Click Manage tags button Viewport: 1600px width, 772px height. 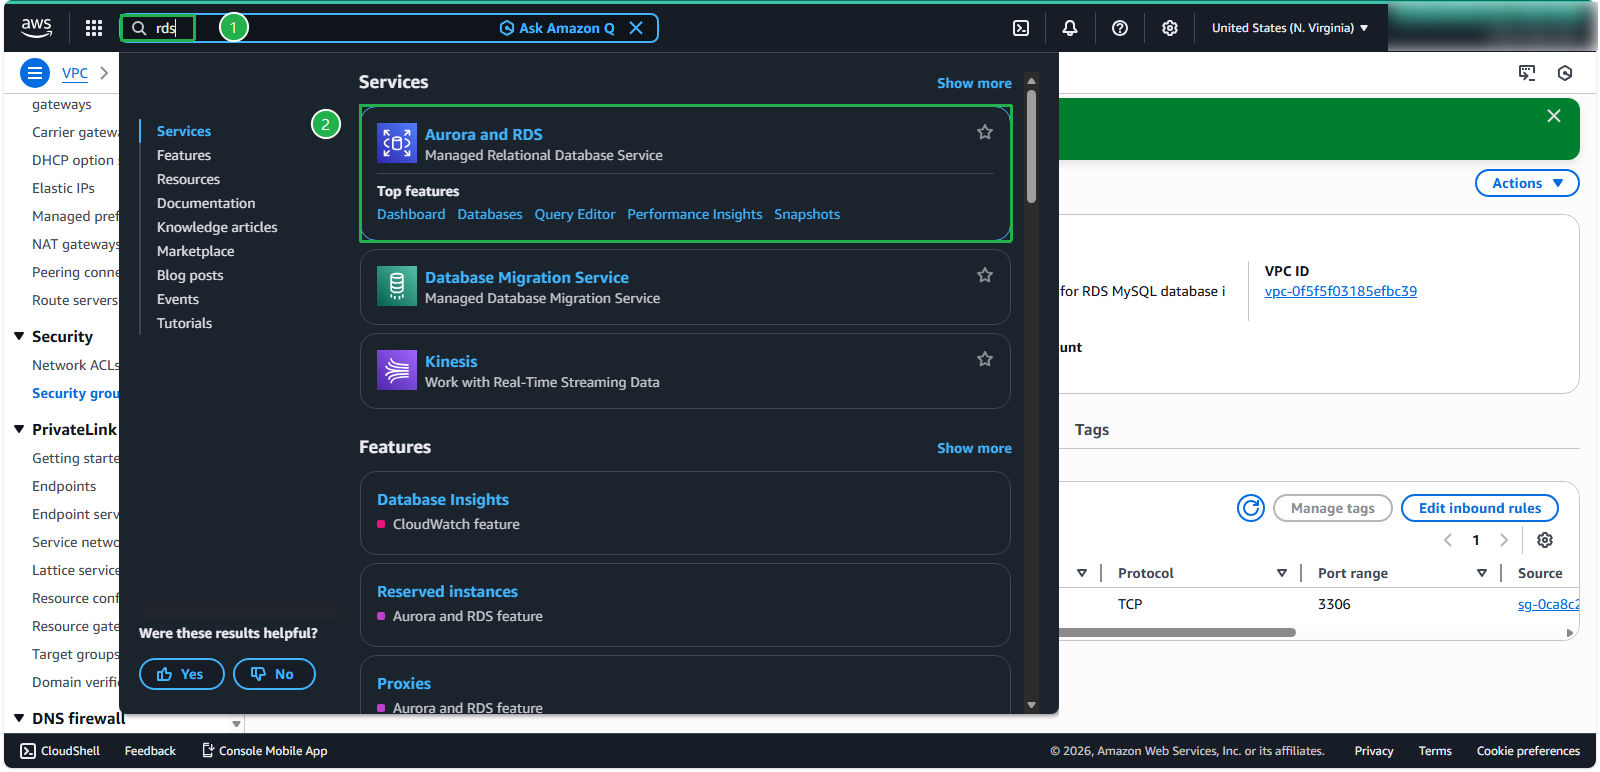pyautogui.click(x=1333, y=508)
